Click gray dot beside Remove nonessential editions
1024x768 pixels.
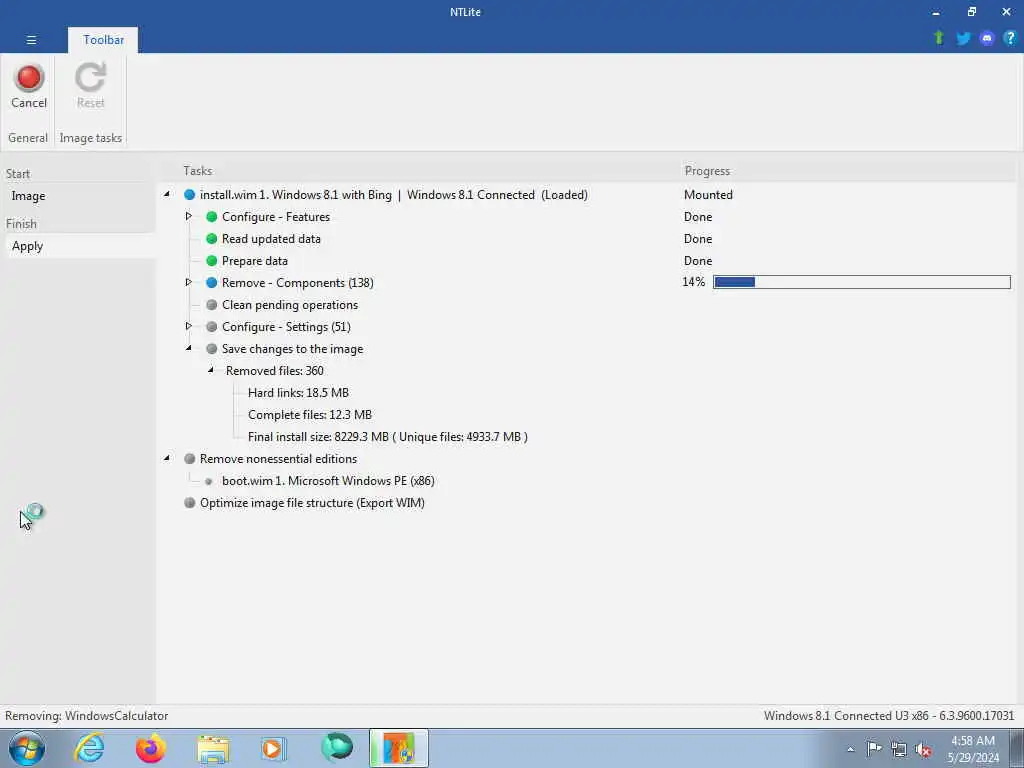(189, 458)
